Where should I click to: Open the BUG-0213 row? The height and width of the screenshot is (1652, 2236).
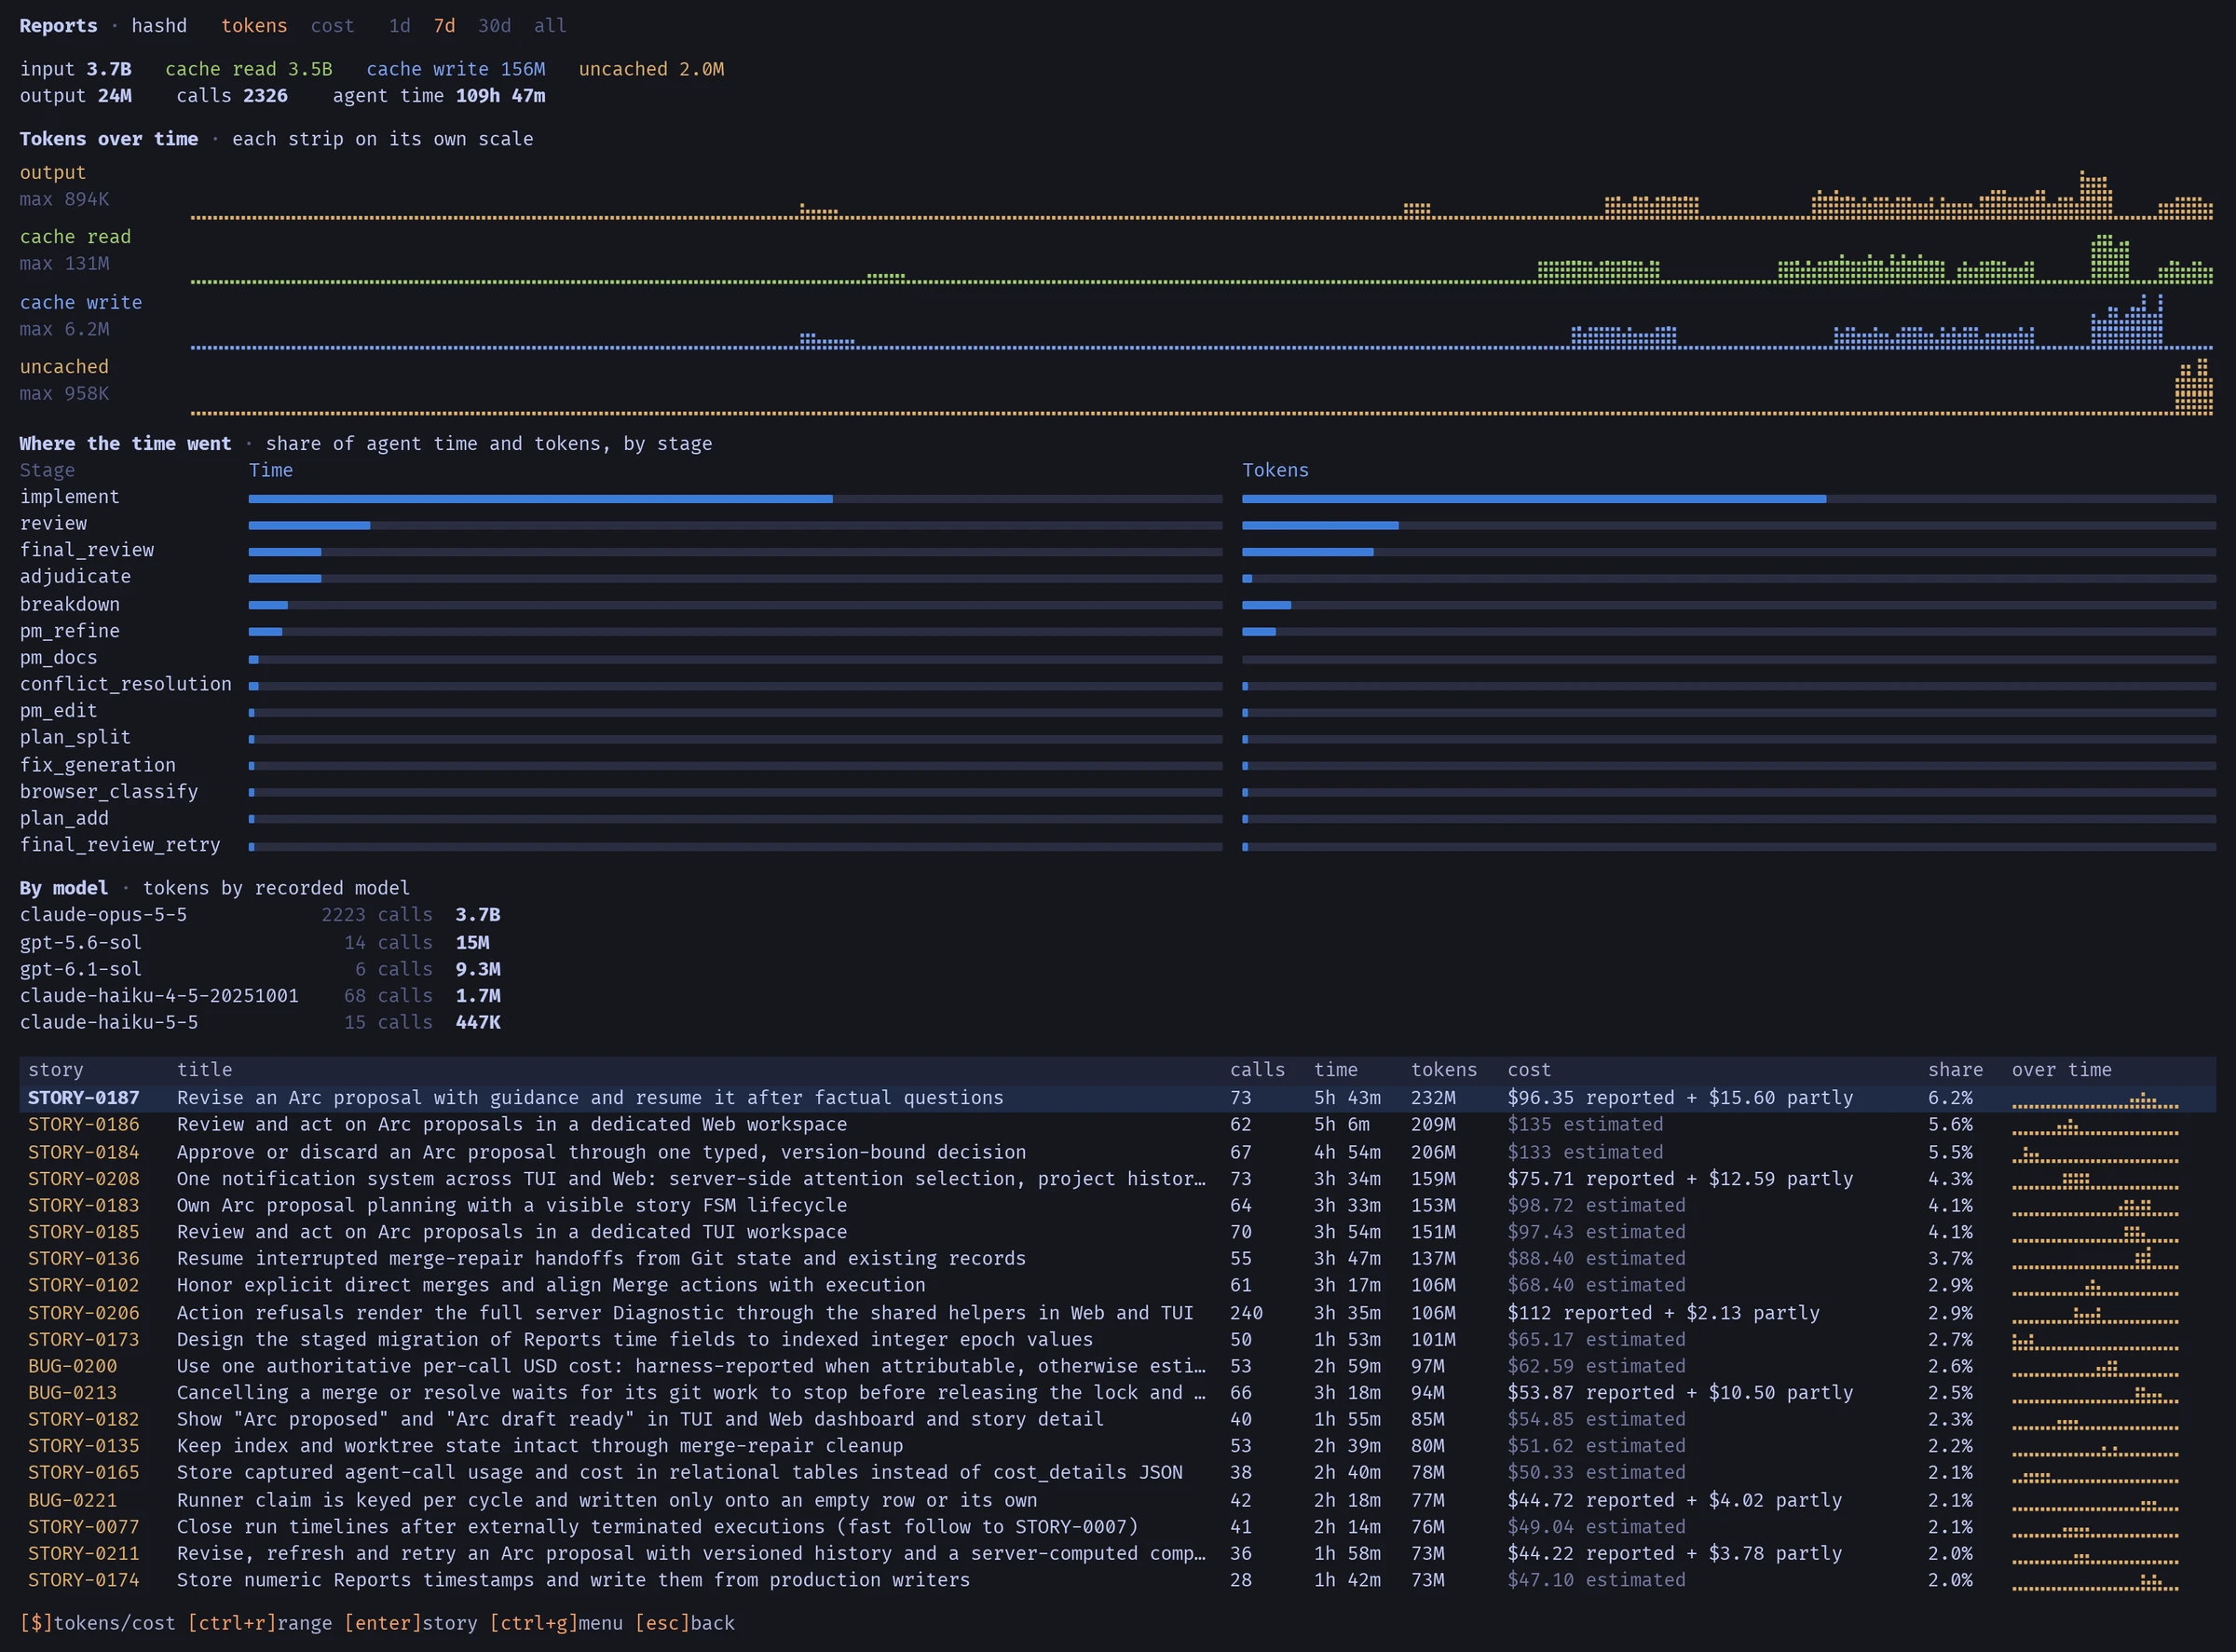[1117, 1393]
